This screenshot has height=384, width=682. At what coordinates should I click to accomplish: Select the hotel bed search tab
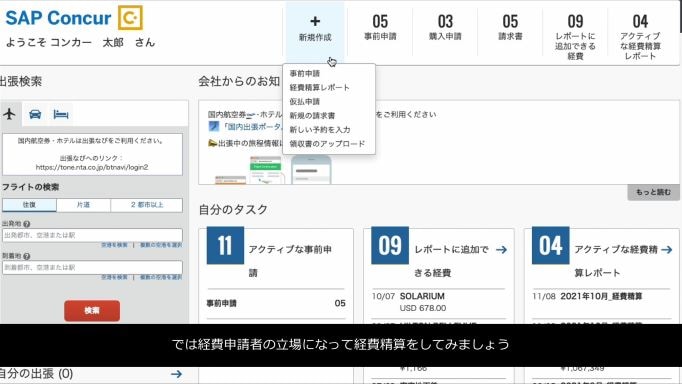point(60,114)
